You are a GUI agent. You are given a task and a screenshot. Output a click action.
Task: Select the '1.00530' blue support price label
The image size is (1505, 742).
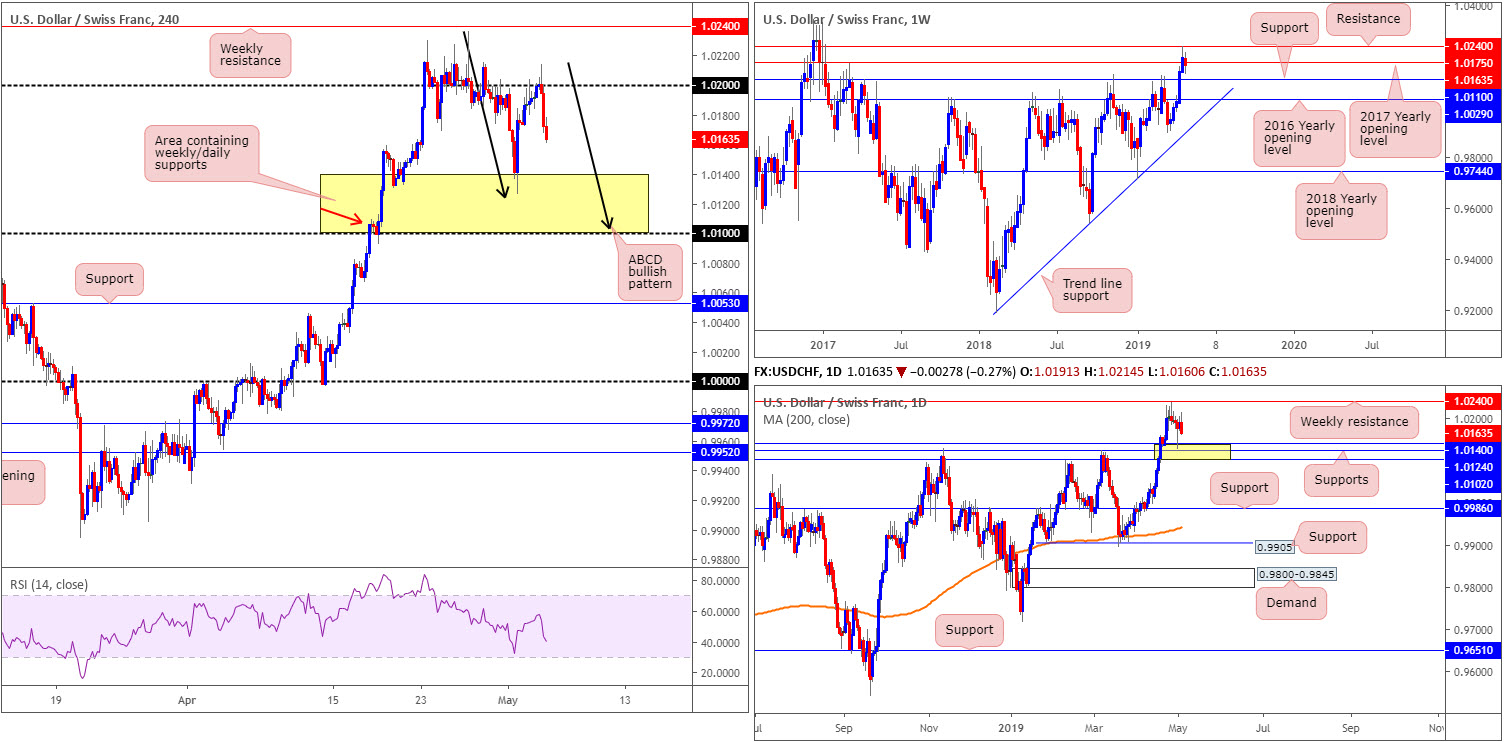tap(719, 303)
